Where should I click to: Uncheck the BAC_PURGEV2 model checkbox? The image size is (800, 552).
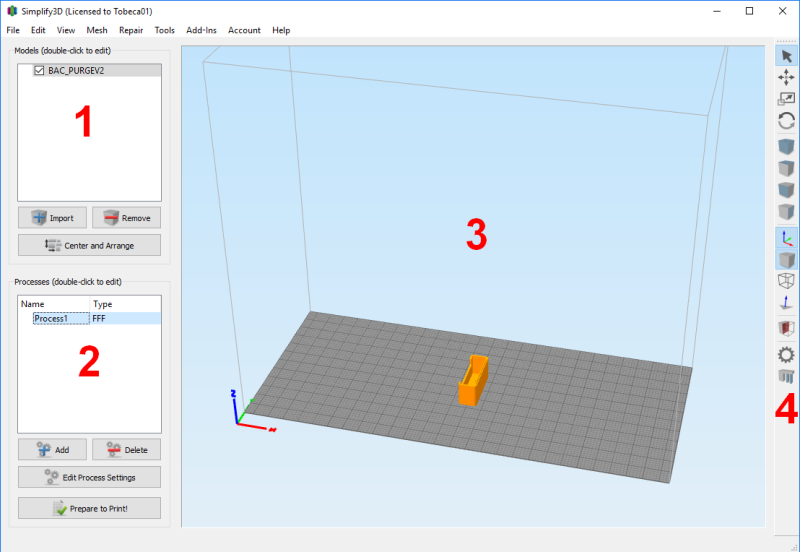39,71
